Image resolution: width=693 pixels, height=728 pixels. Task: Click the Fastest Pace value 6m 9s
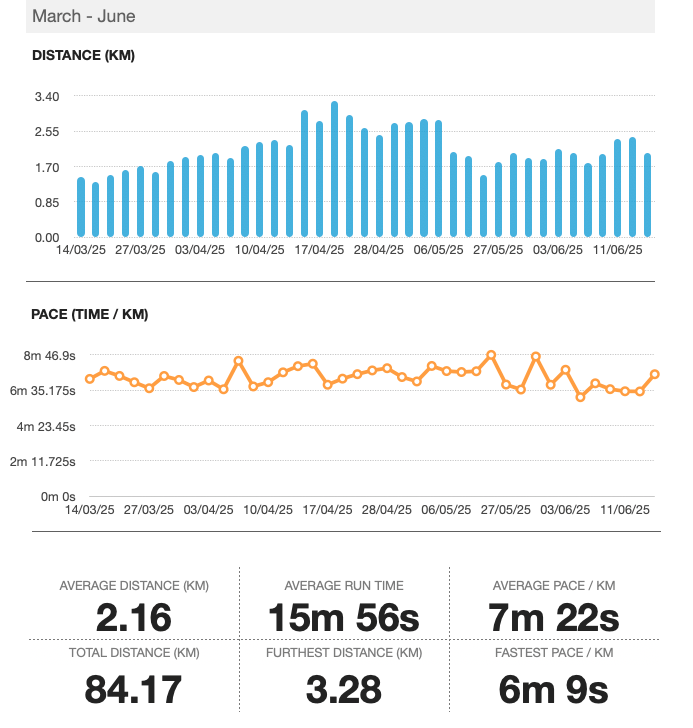point(555,689)
